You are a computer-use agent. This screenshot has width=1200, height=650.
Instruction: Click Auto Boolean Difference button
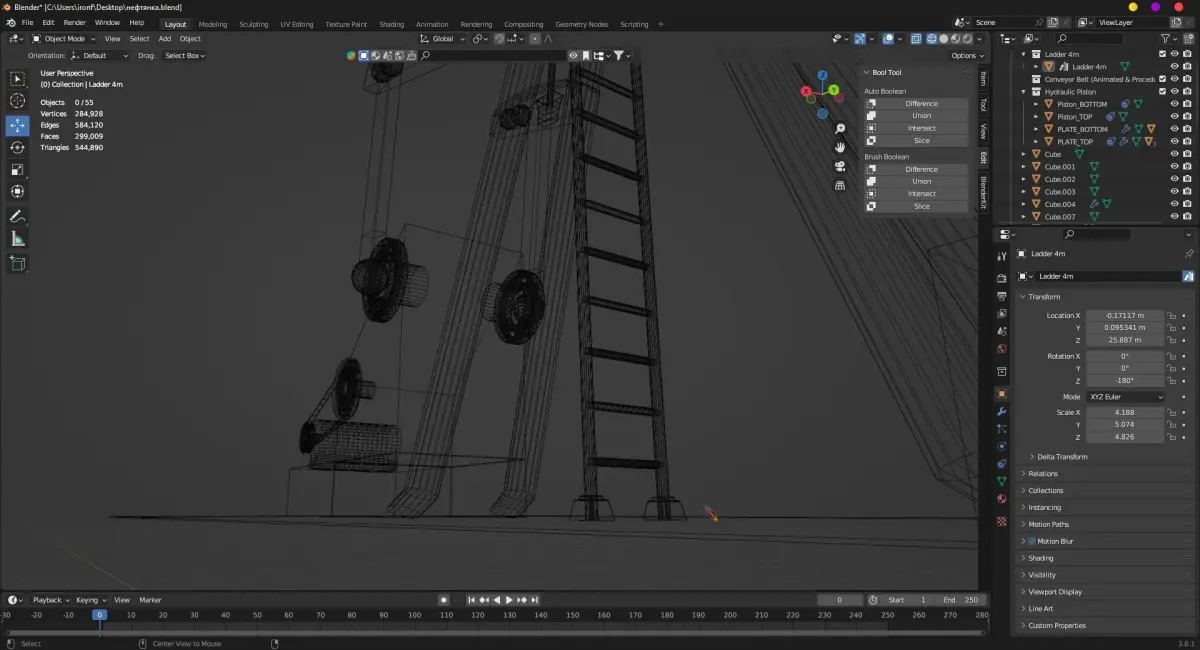(x=917, y=104)
